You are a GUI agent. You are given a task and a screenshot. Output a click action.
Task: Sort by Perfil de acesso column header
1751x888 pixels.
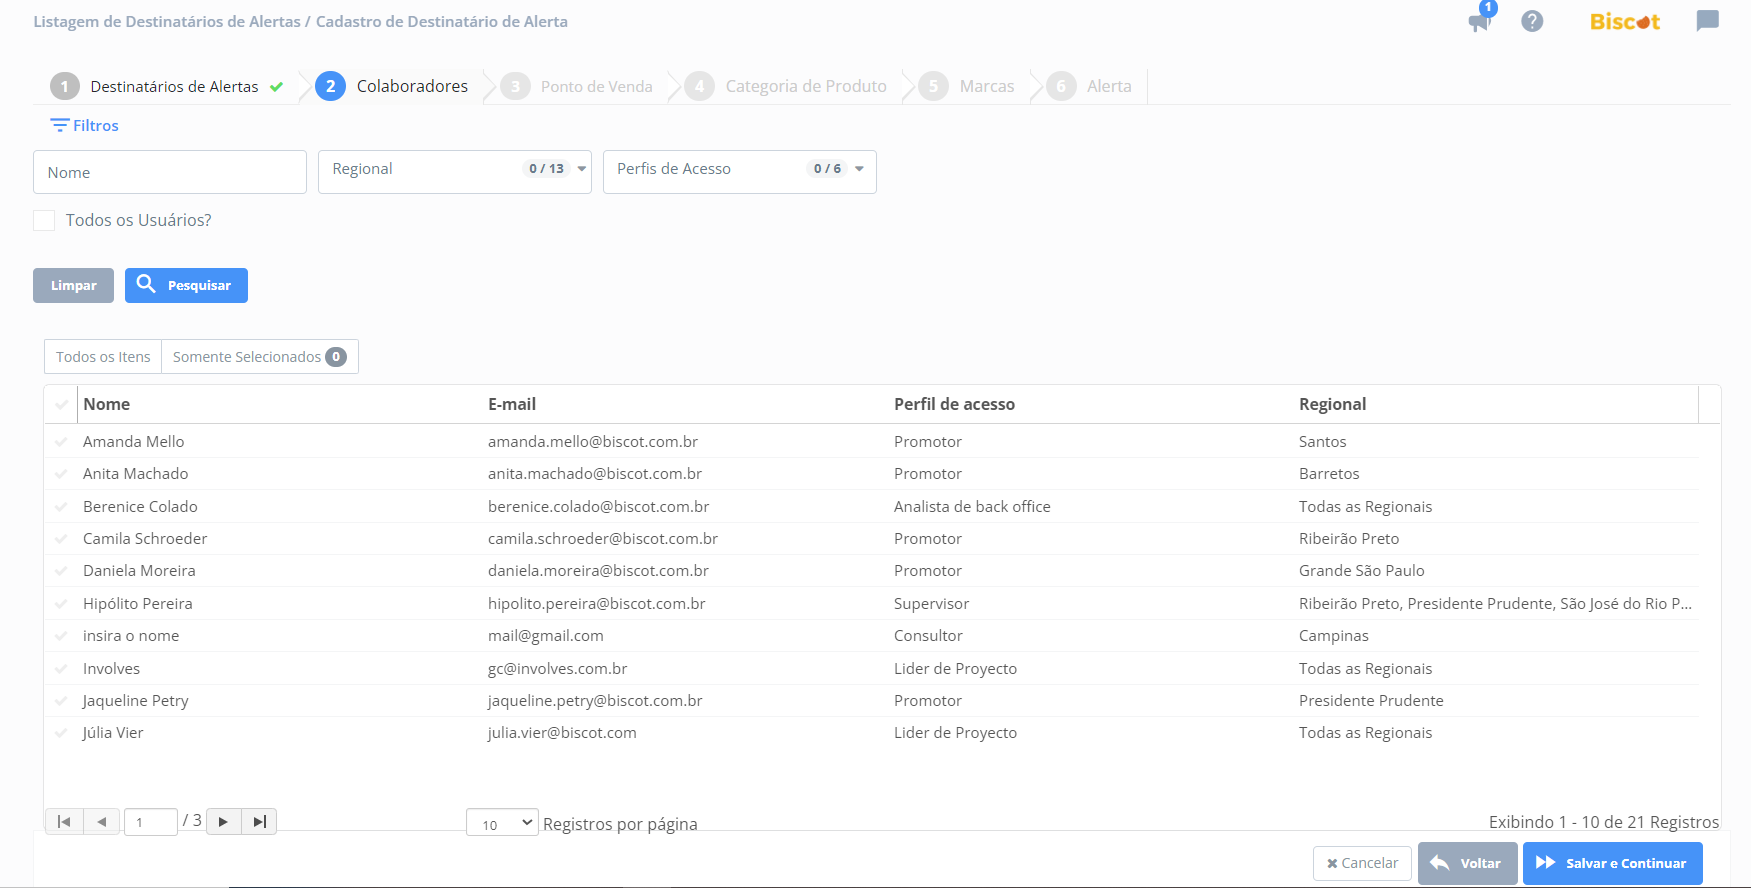click(x=954, y=404)
